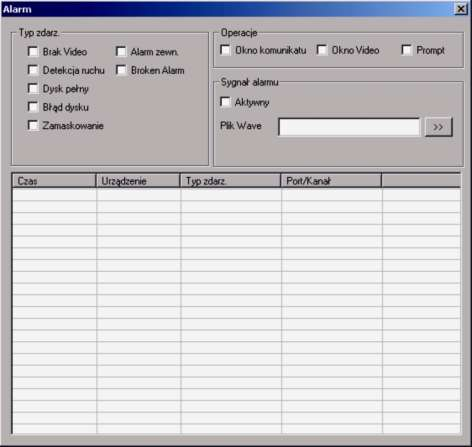Select the Port/Kanał column header
Viewport: 472px width, 447px height.
point(332,181)
